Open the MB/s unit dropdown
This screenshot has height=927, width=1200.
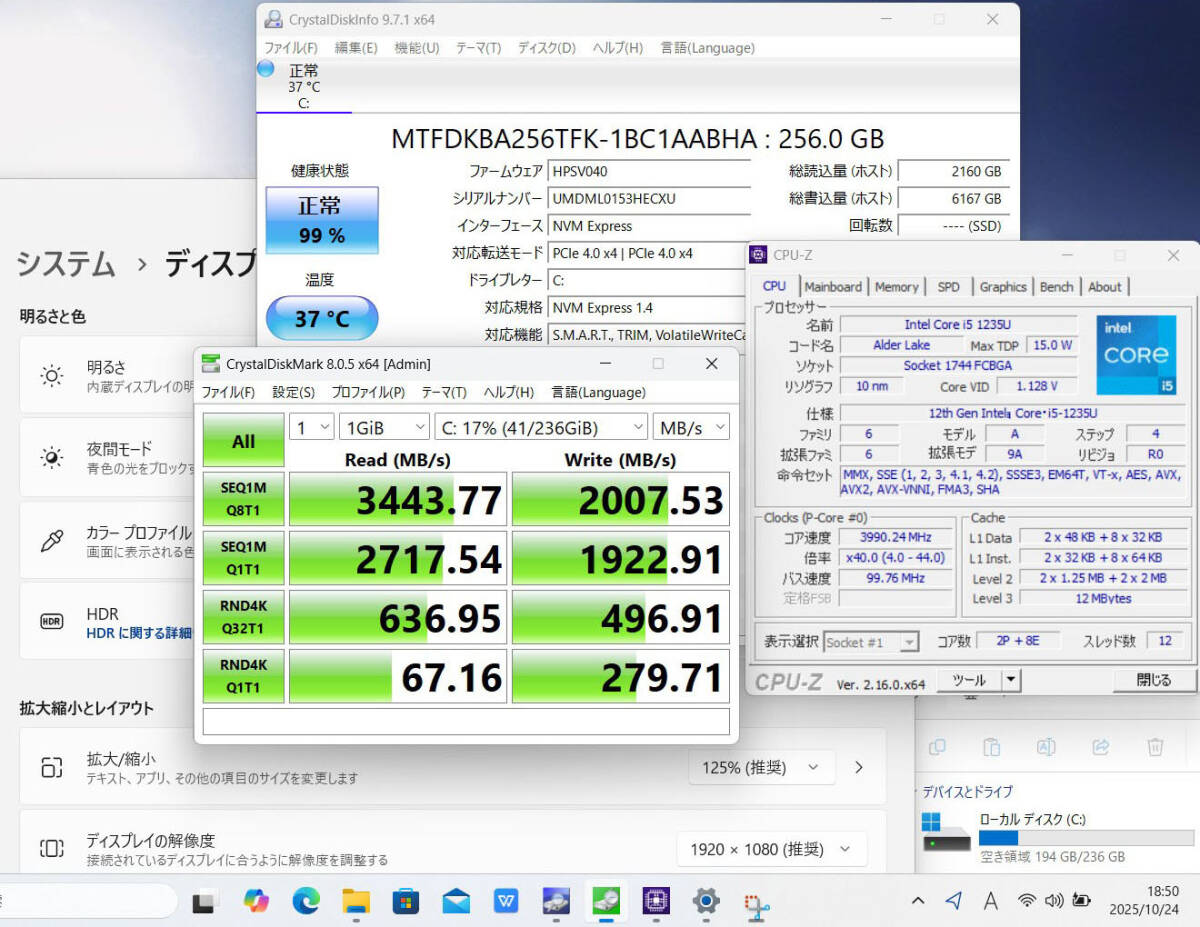[x=691, y=428]
